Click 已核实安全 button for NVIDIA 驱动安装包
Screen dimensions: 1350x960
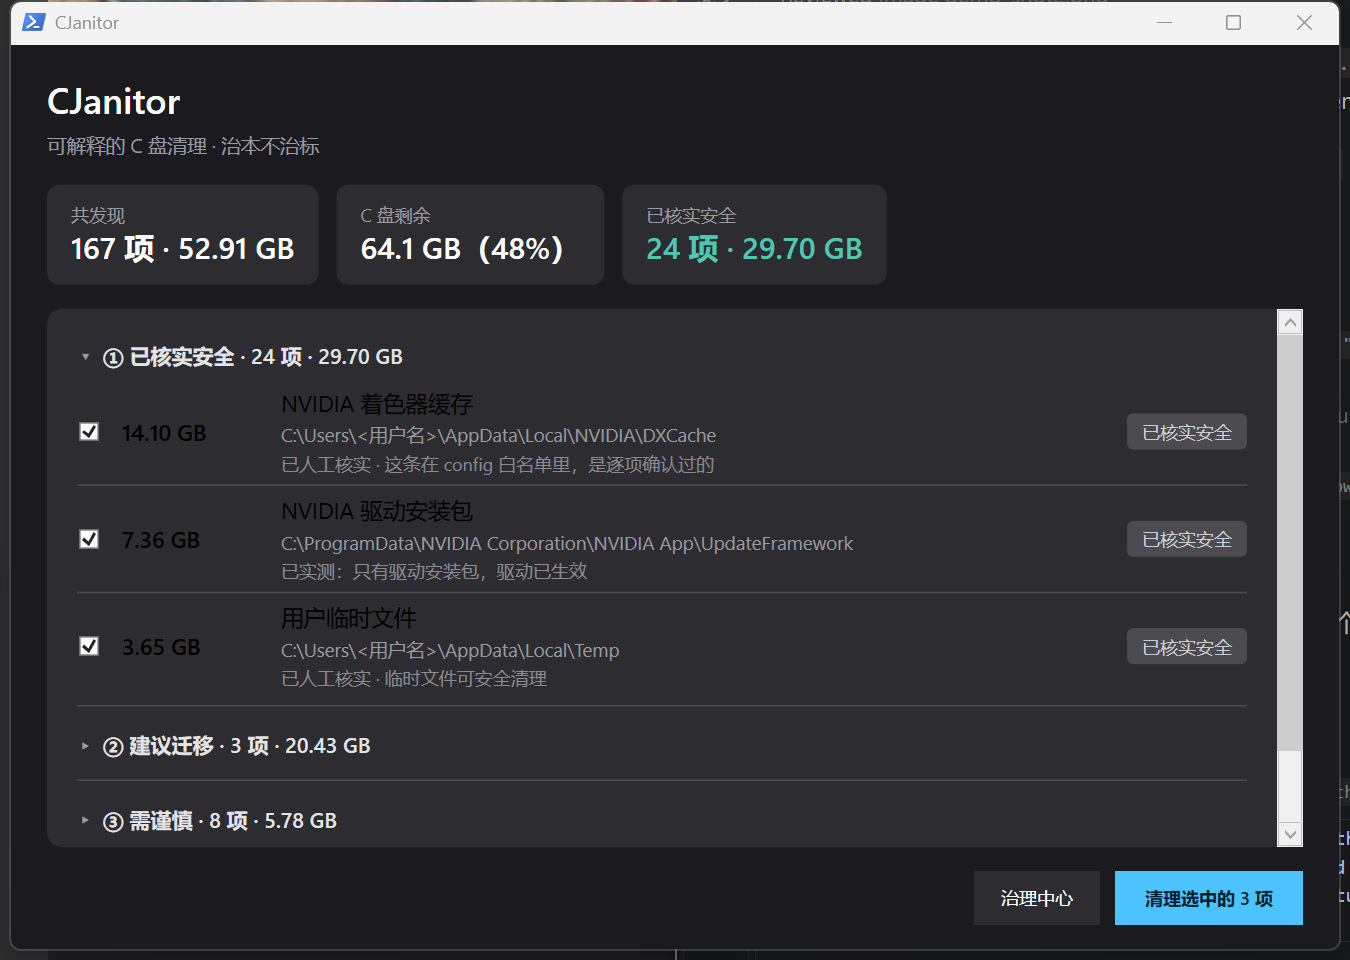point(1187,539)
